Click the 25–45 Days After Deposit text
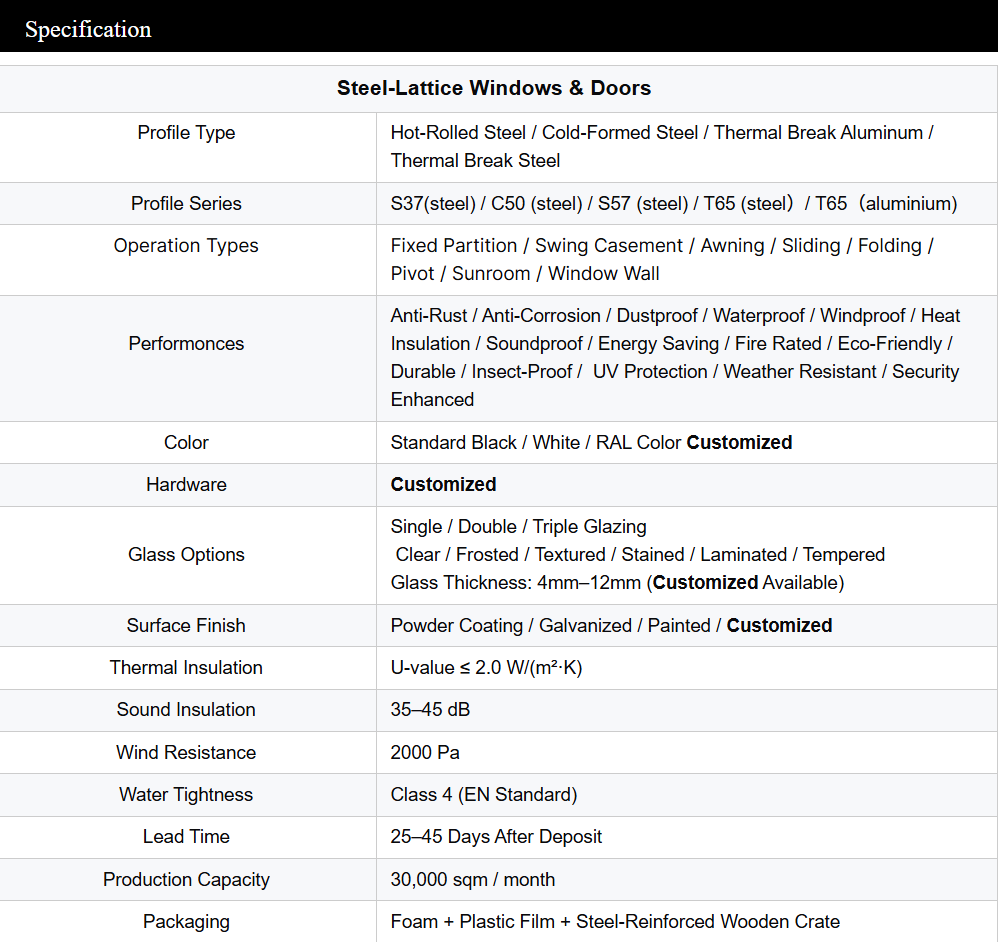Viewport: 998px width, 942px height. 496,837
